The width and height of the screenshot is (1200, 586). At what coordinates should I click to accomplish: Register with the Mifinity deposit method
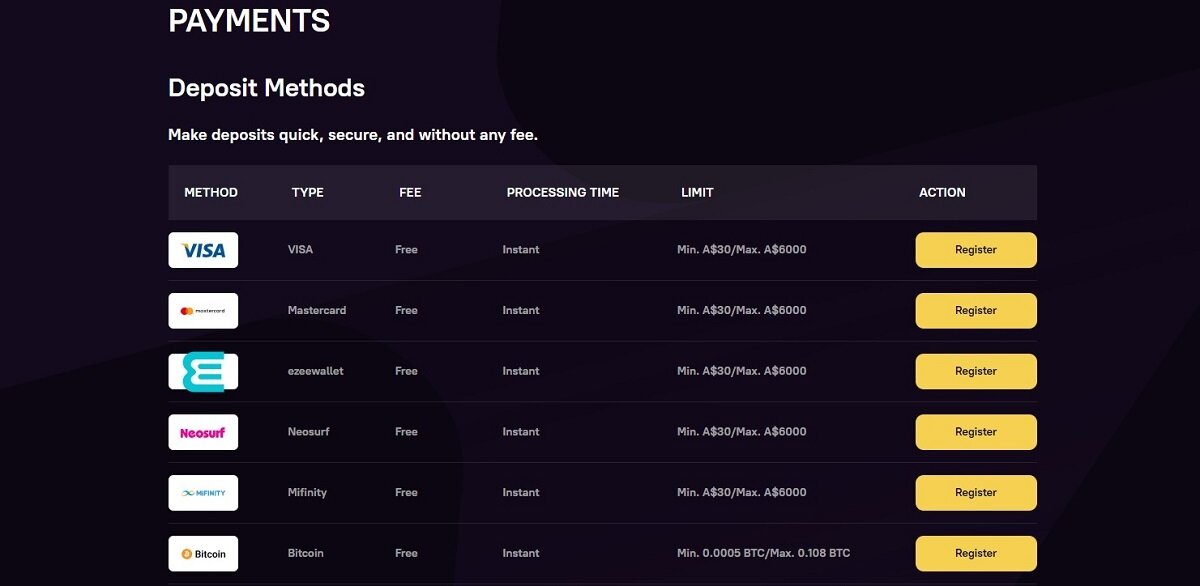pos(976,493)
